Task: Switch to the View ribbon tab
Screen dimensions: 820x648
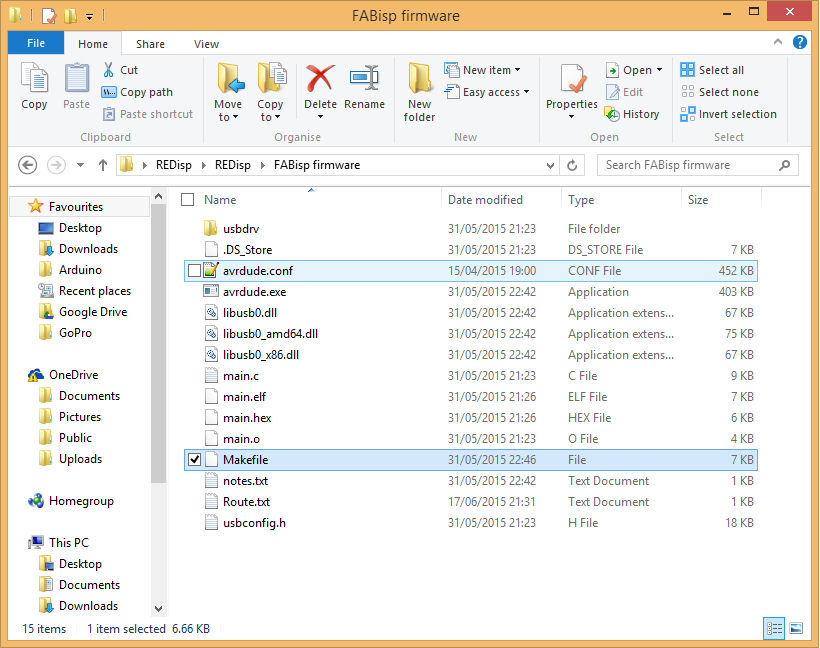Action: coord(206,44)
